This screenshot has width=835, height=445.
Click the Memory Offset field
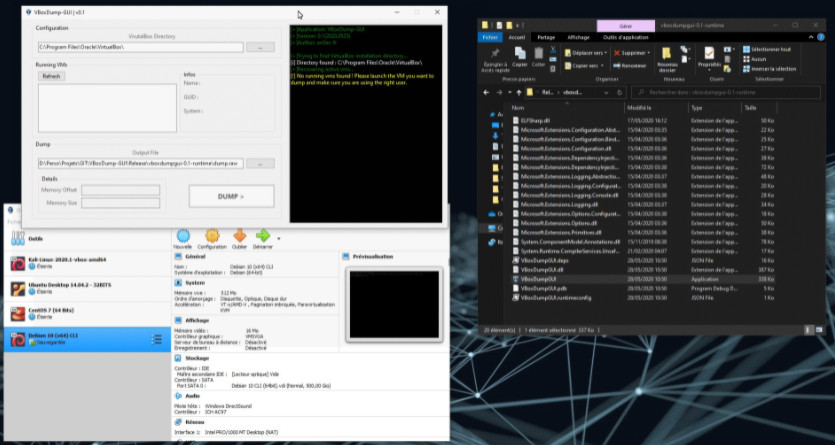[x=120, y=190]
